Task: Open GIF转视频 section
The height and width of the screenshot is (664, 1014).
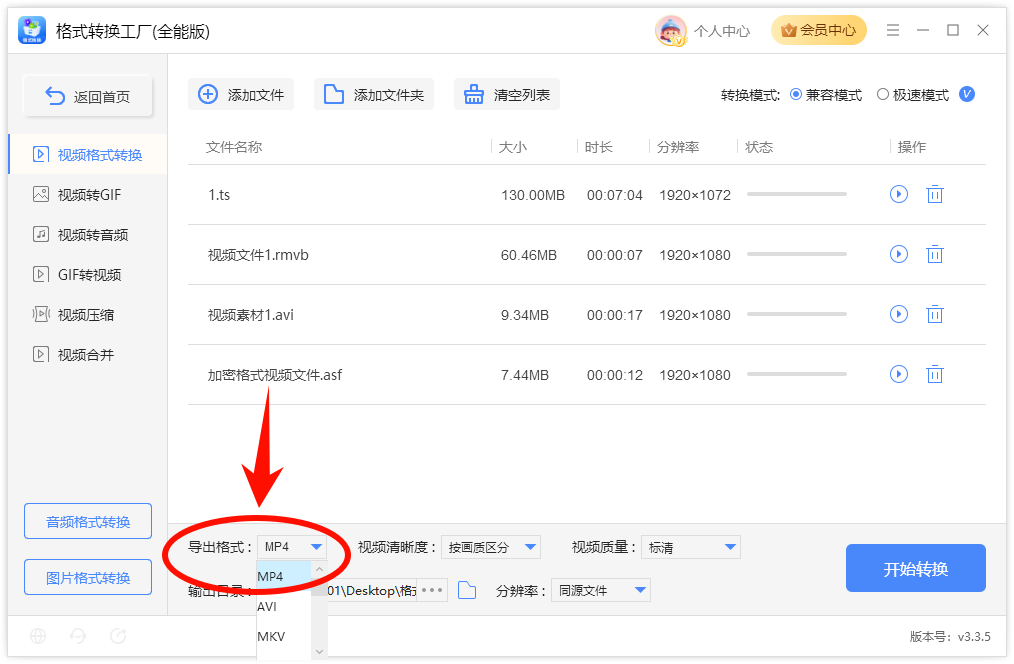Action: (88, 275)
